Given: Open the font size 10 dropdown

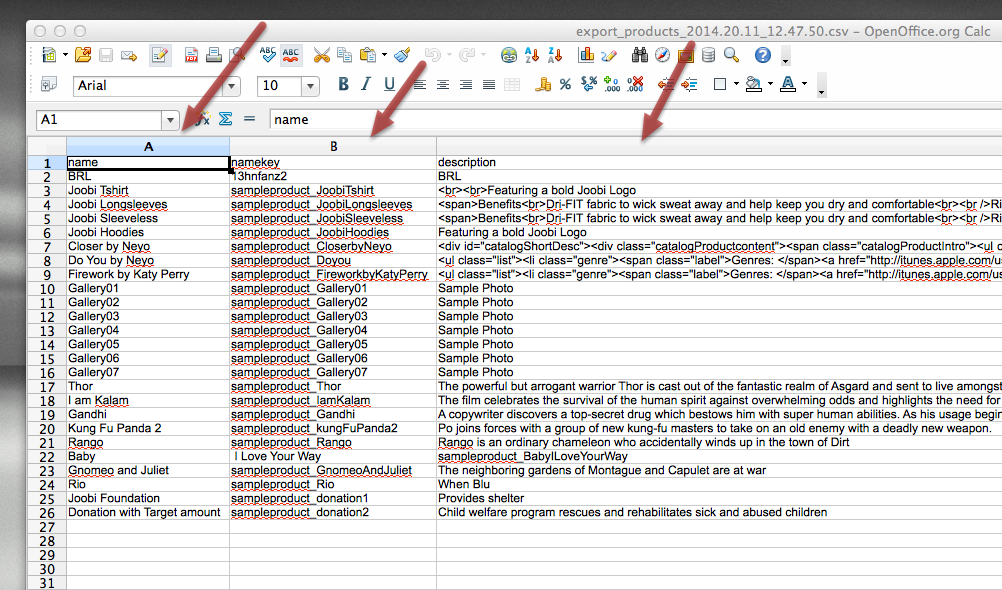Looking at the screenshot, I should [311, 86].
